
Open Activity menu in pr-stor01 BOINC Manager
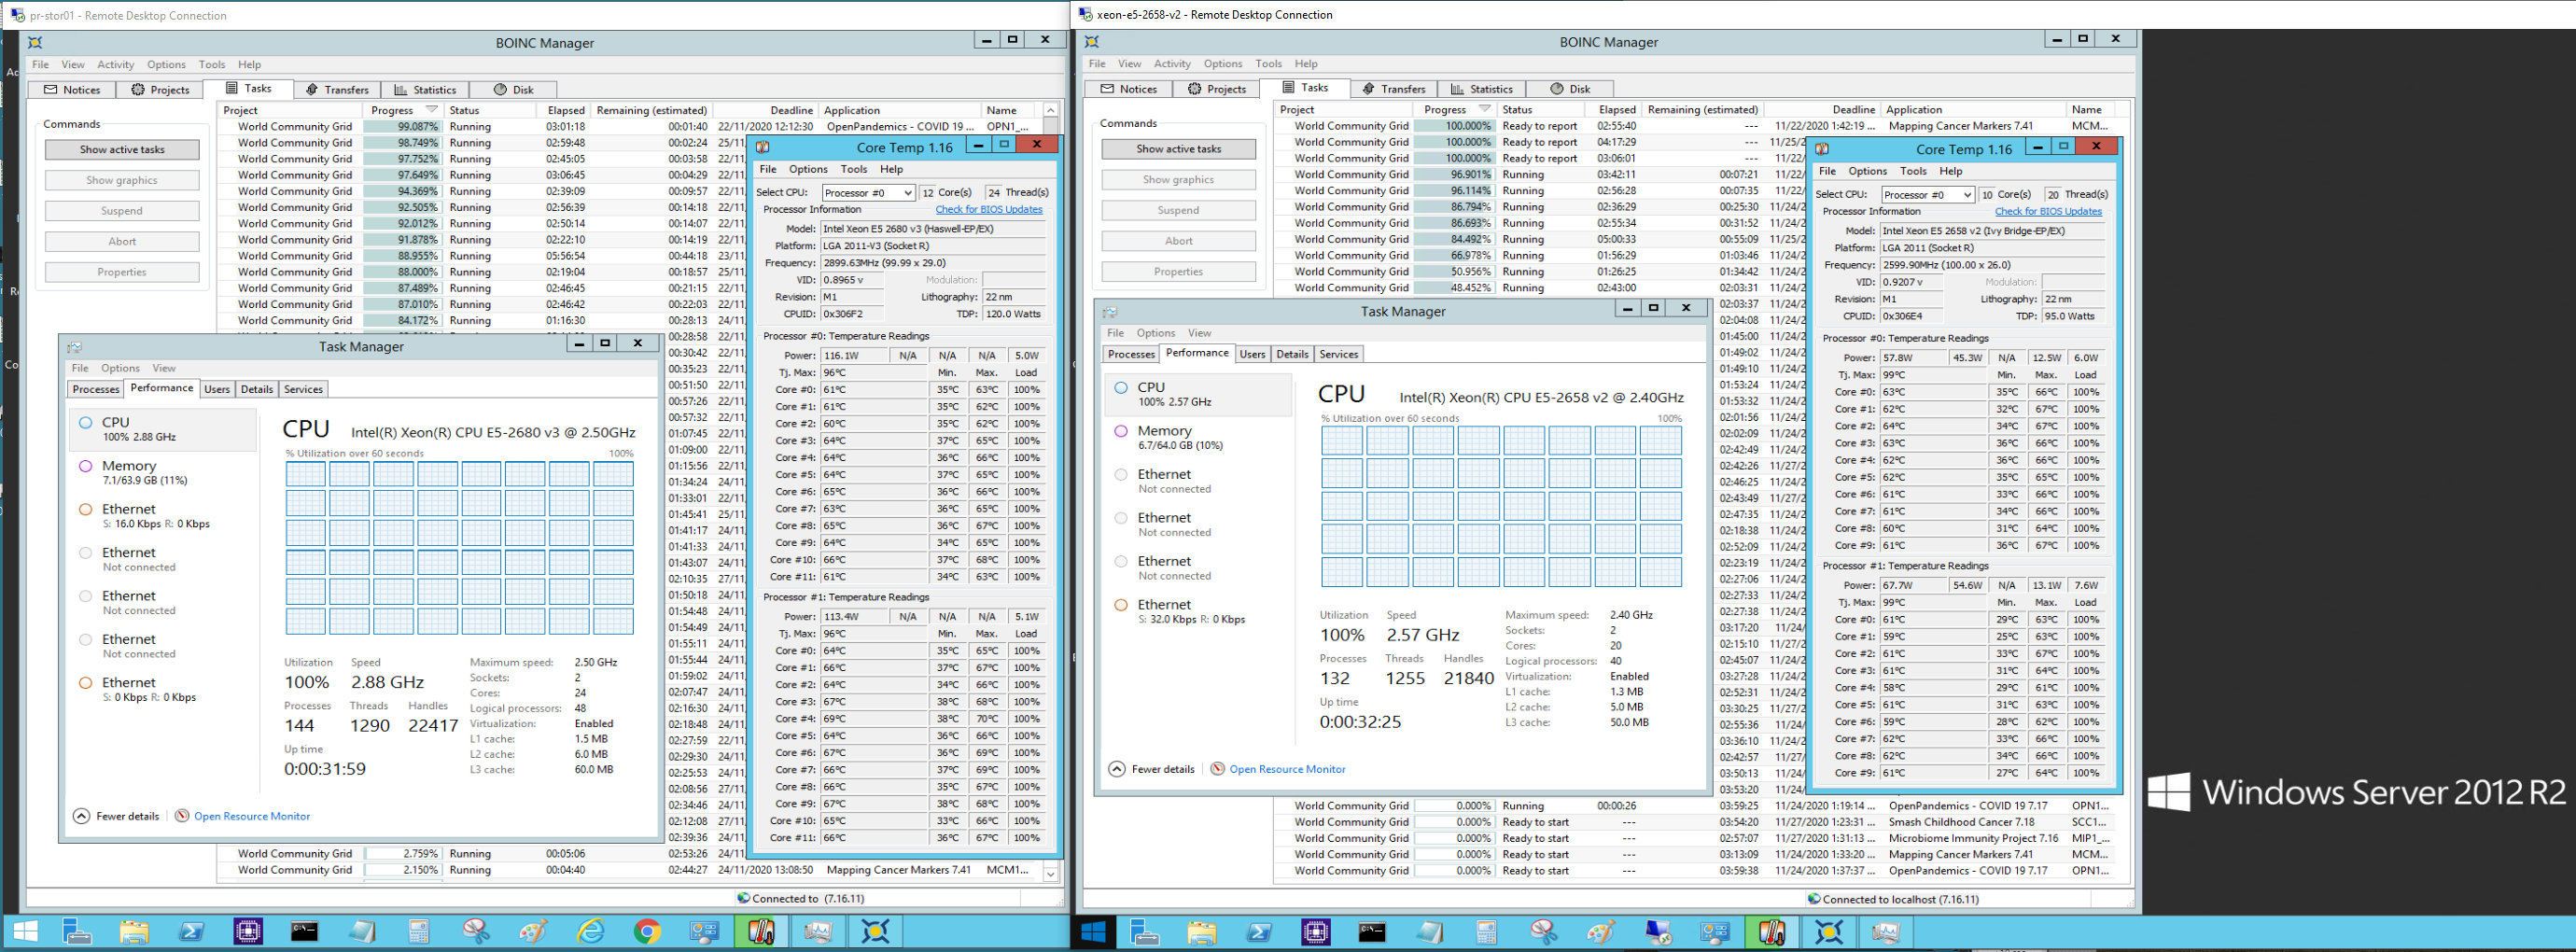pyautogui.click(x=115, y=64)
